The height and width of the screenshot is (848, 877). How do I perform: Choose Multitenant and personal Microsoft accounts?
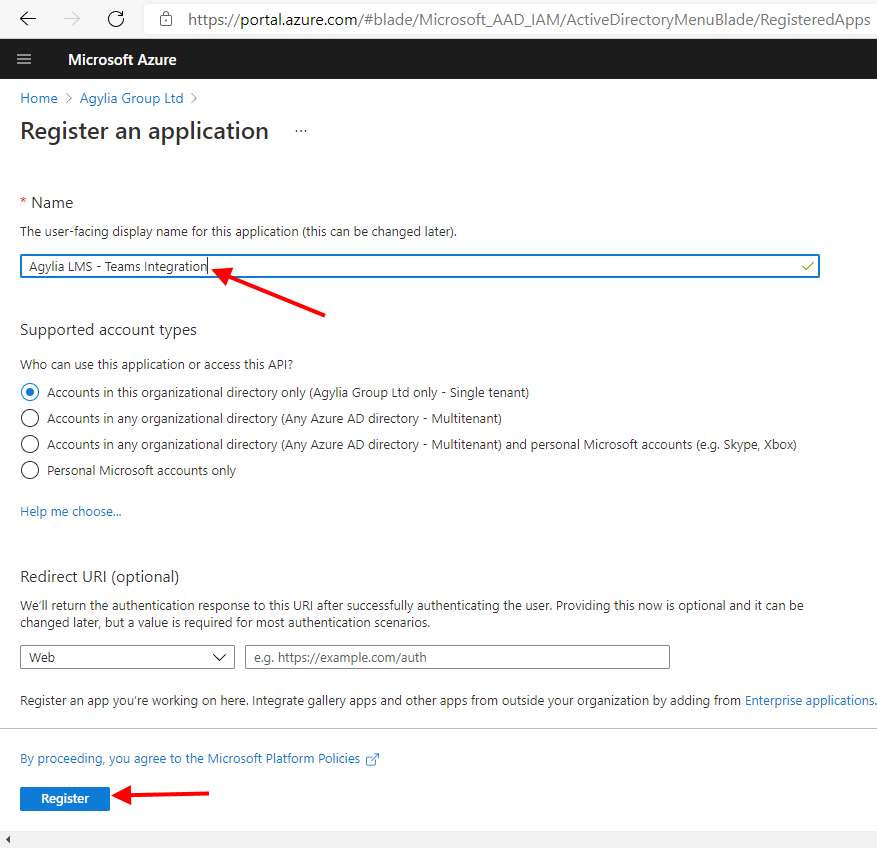pos(30,444)
